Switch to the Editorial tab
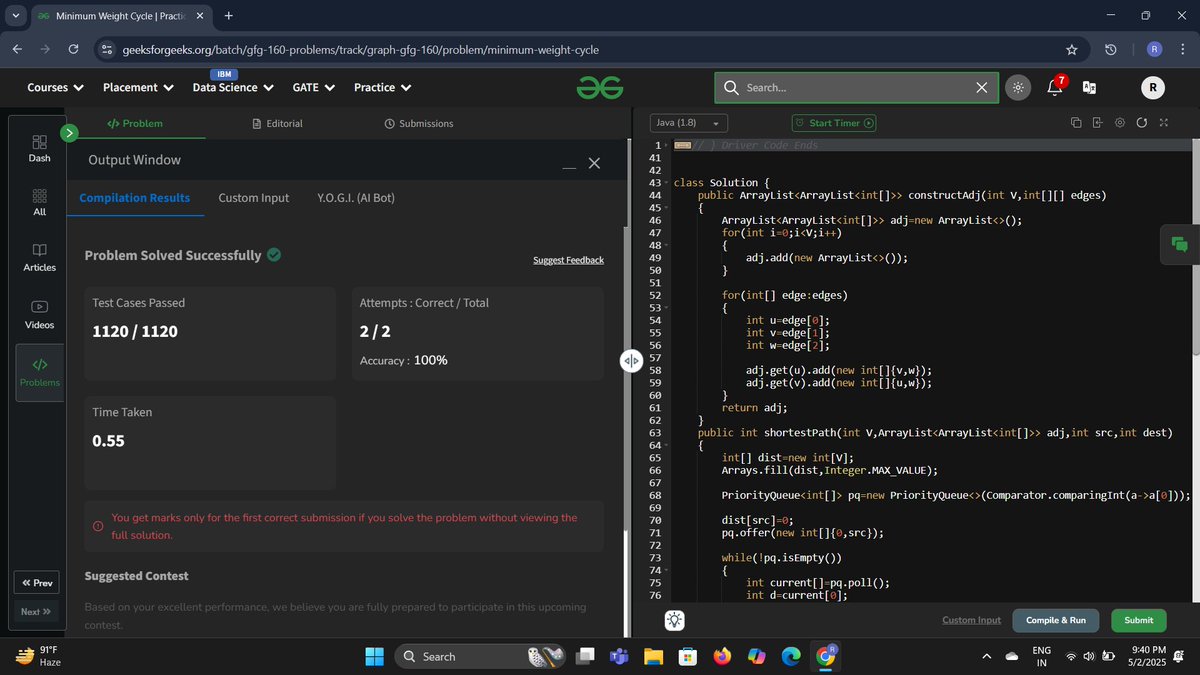Viewport: 1200px width, 675px height. tap(277, 123)
